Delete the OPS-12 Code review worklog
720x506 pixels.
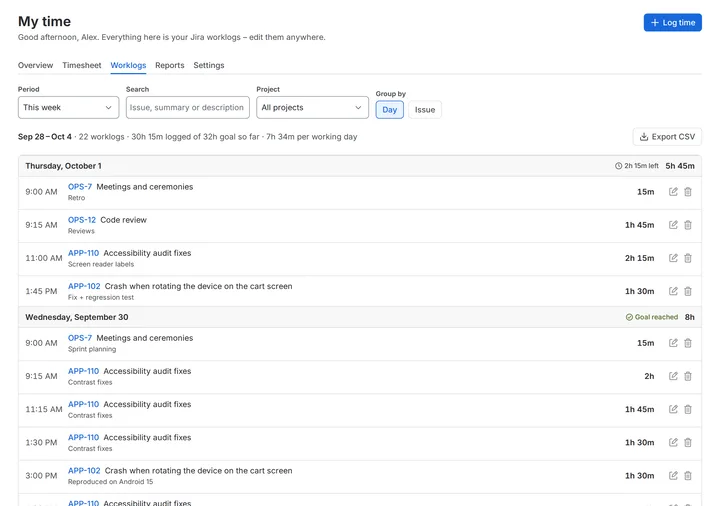point(688,225)
